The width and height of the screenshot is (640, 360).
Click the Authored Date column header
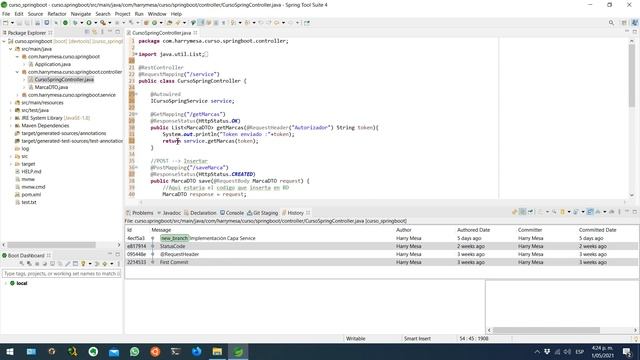[473, 230]
